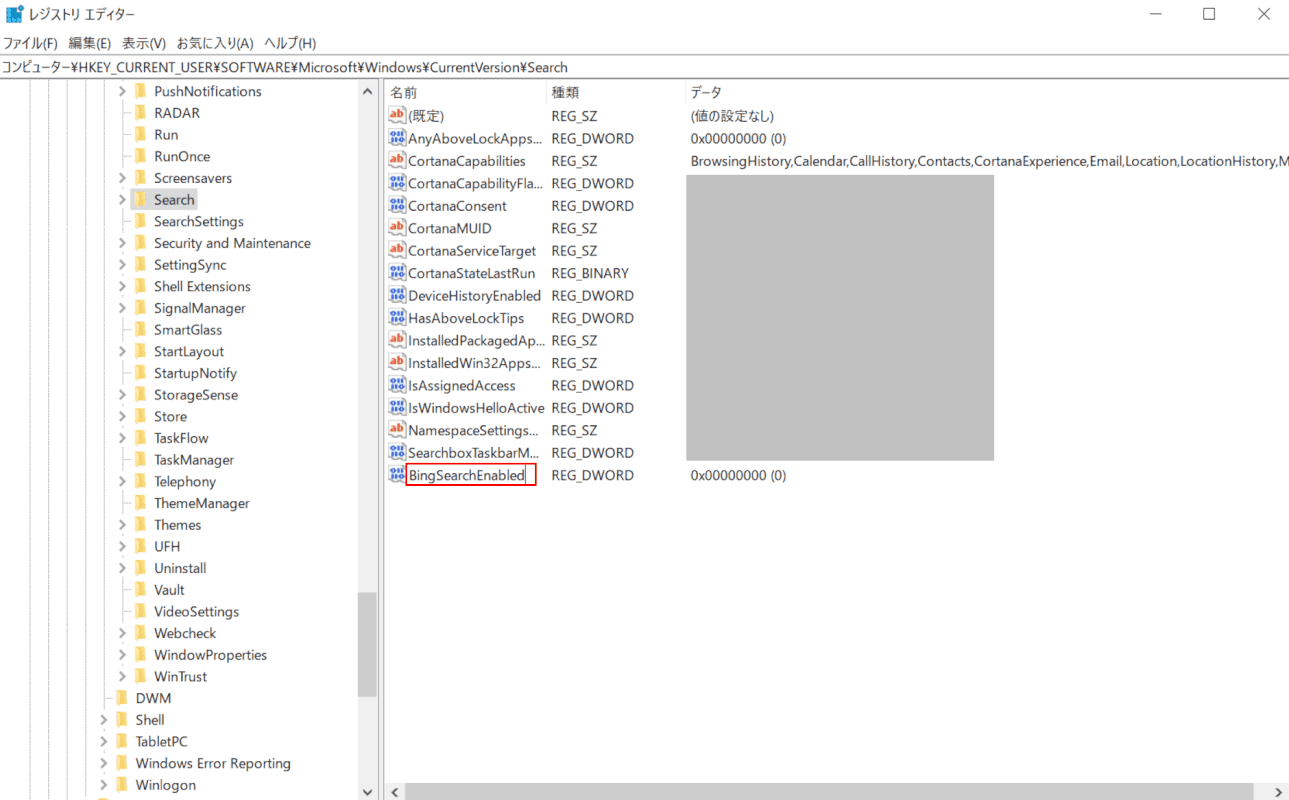Open the ヘルプ(H) menu
This screenshot has width=1289, height=800.
[290, 43]
